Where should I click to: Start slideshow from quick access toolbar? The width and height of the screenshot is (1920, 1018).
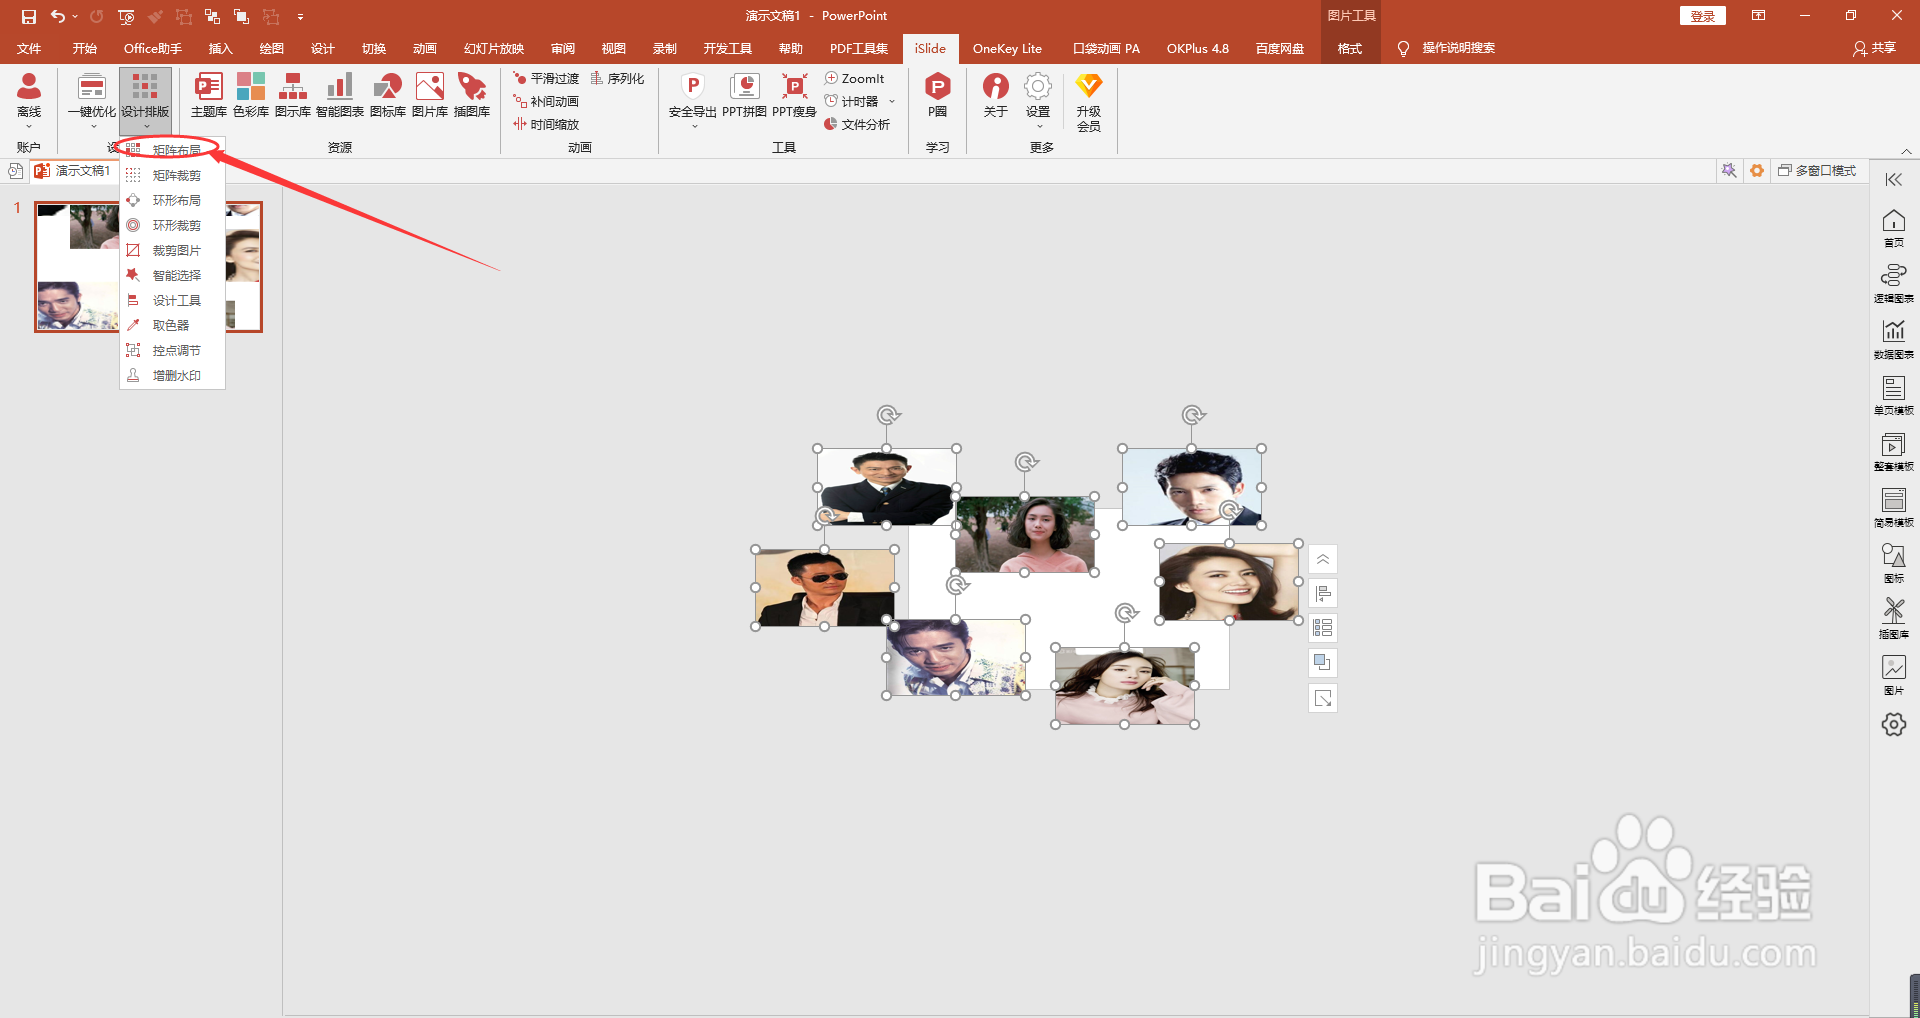[x=126, y=16]
